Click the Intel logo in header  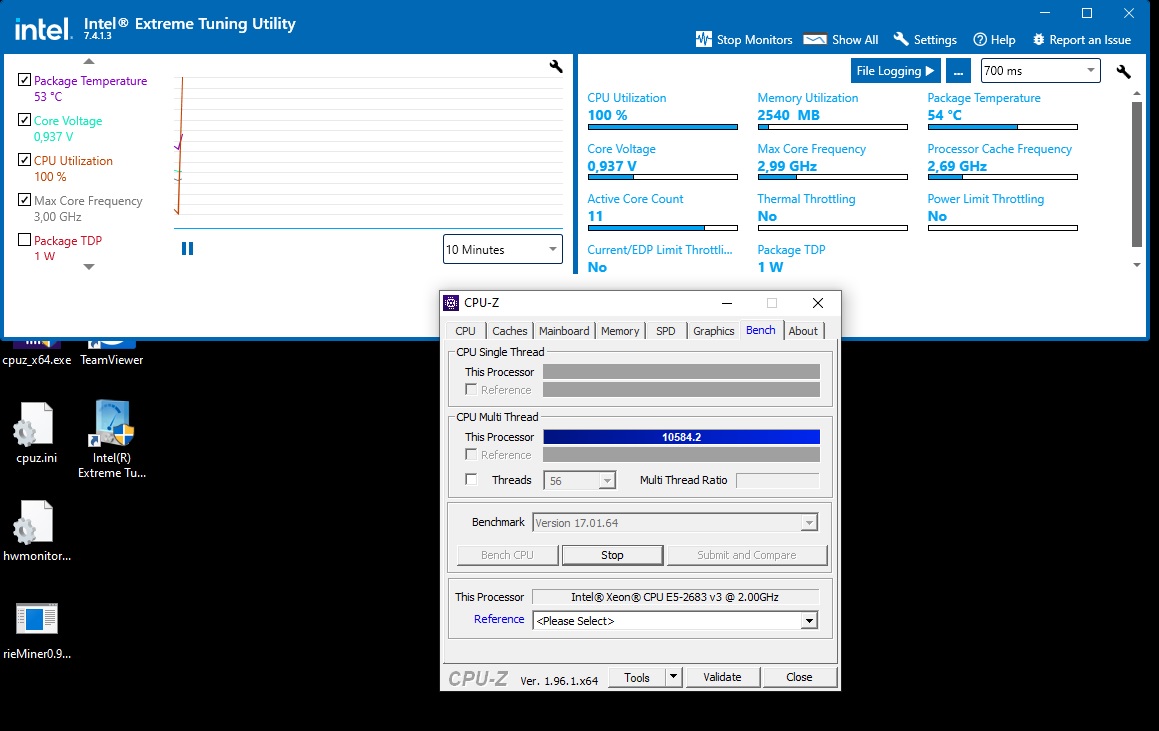click(x=43, y=29)
